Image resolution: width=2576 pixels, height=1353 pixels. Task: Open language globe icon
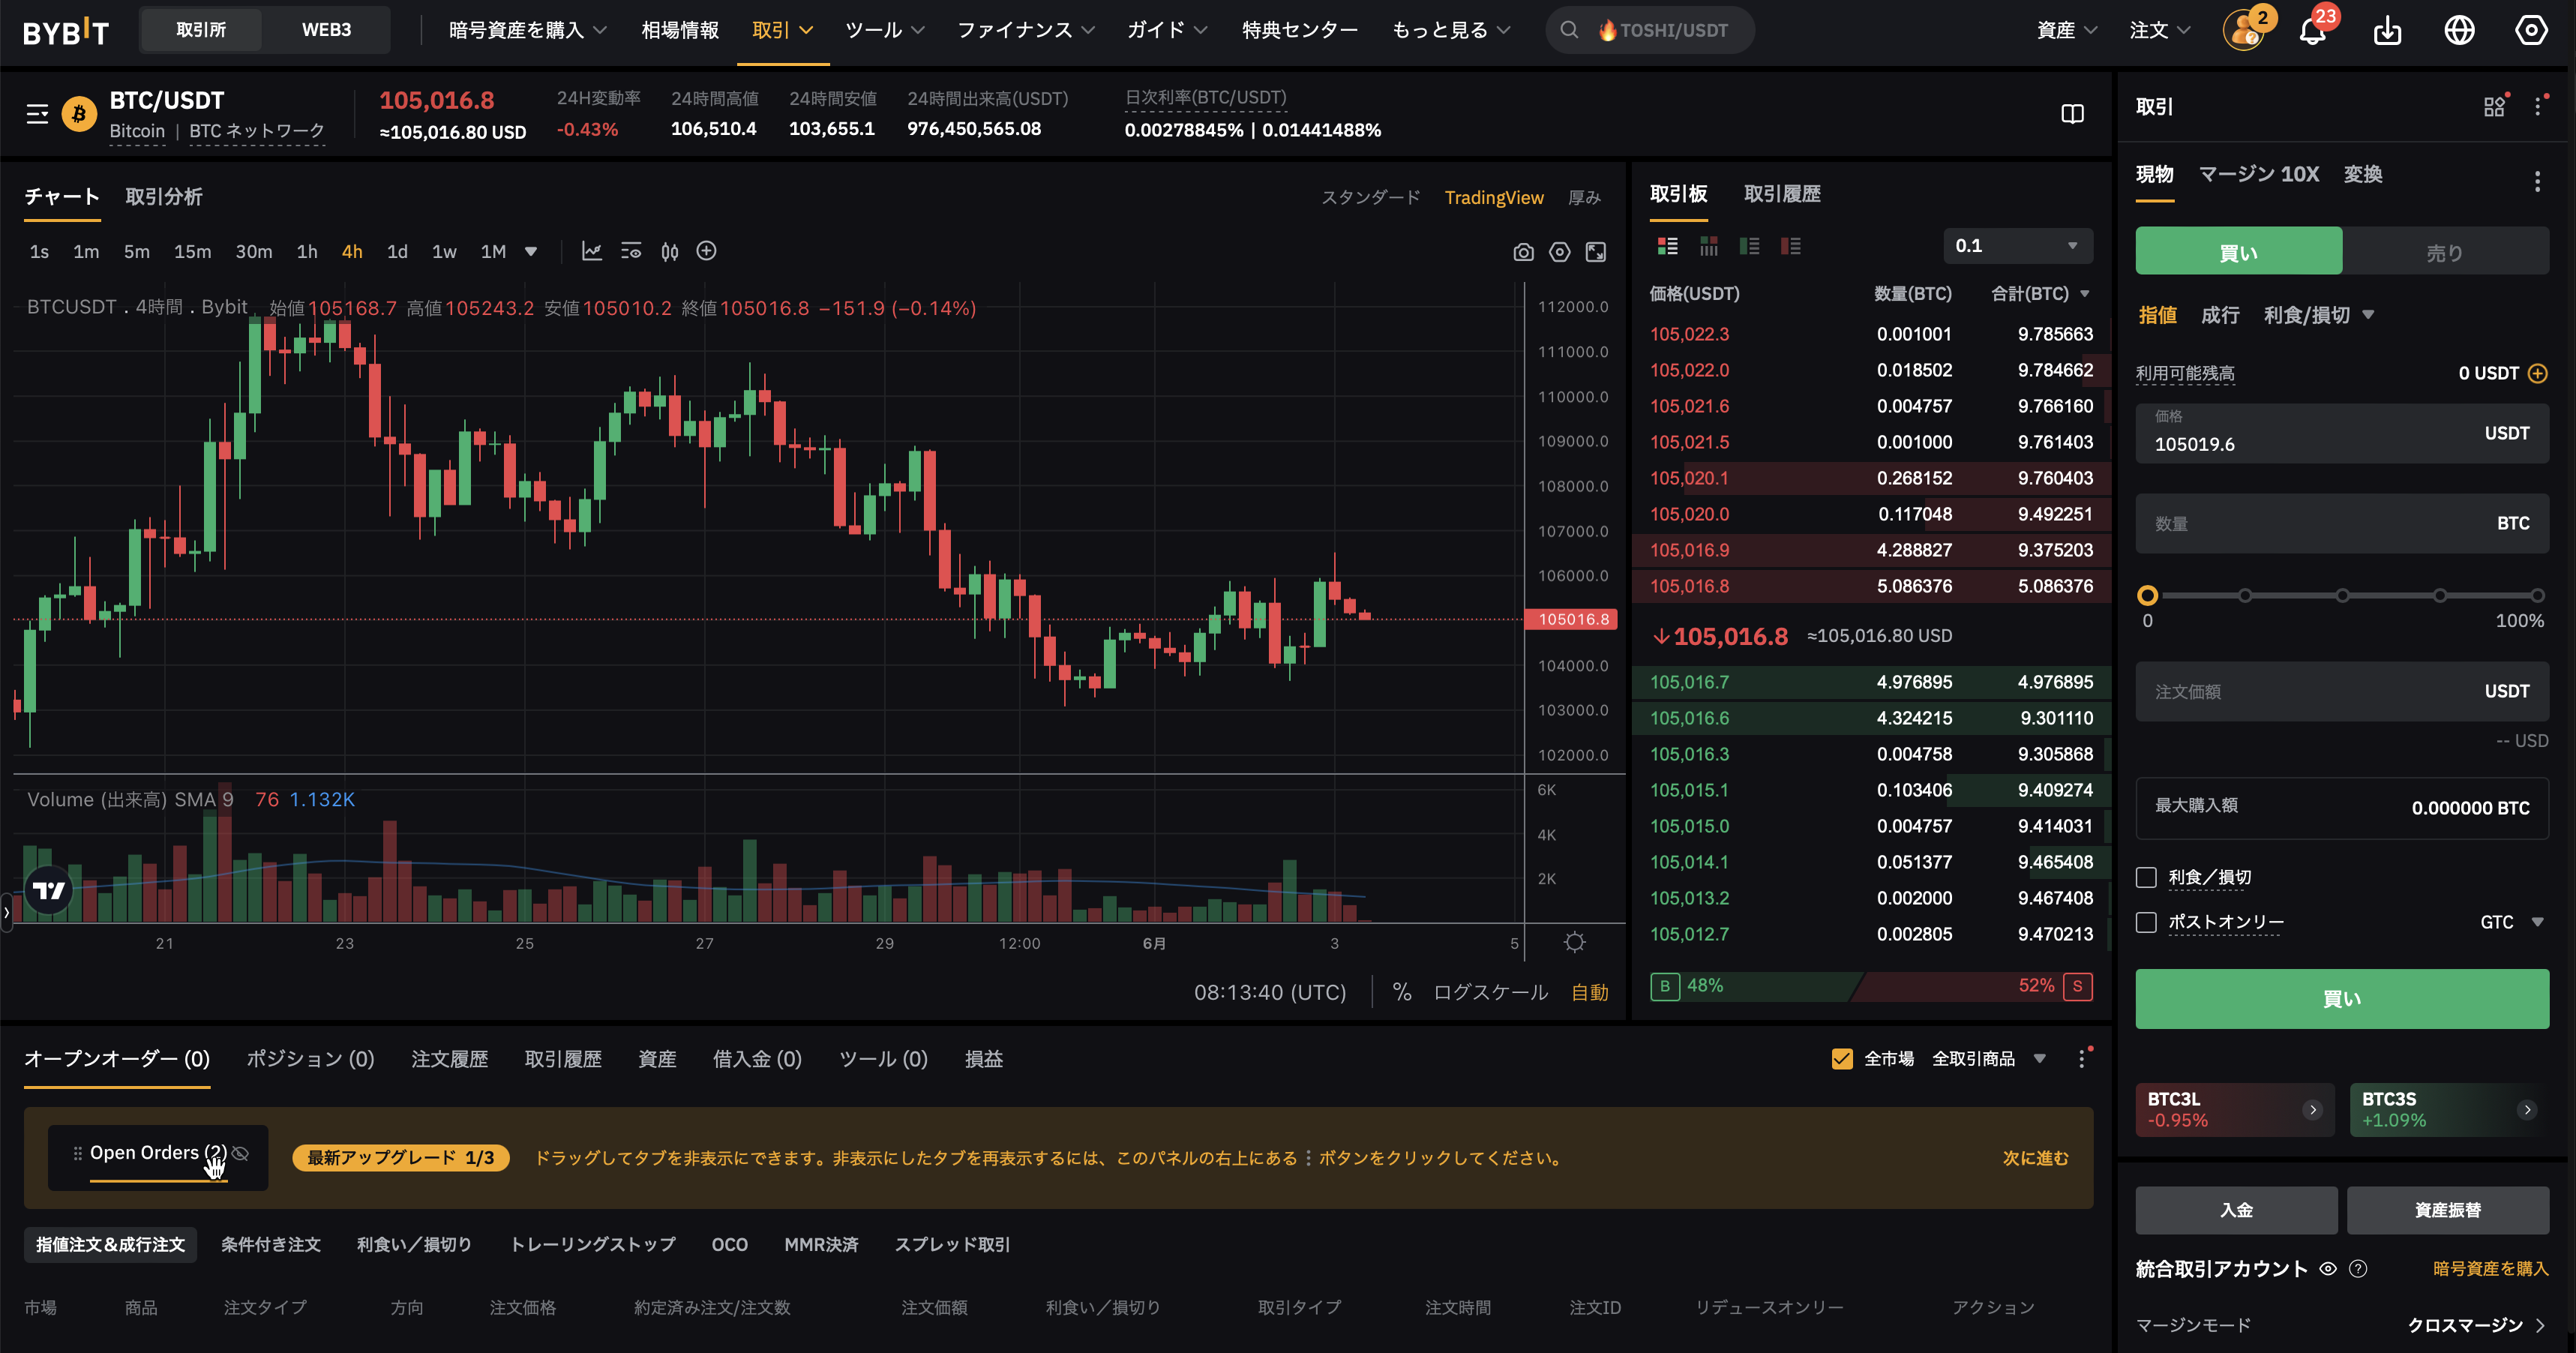pyautogui.click(x=2459, y=31)
